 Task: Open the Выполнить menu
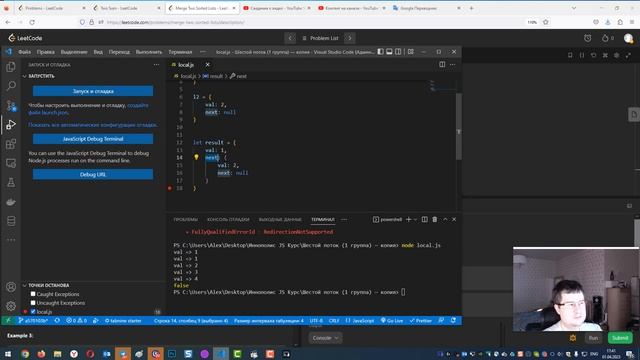point(149,52)
